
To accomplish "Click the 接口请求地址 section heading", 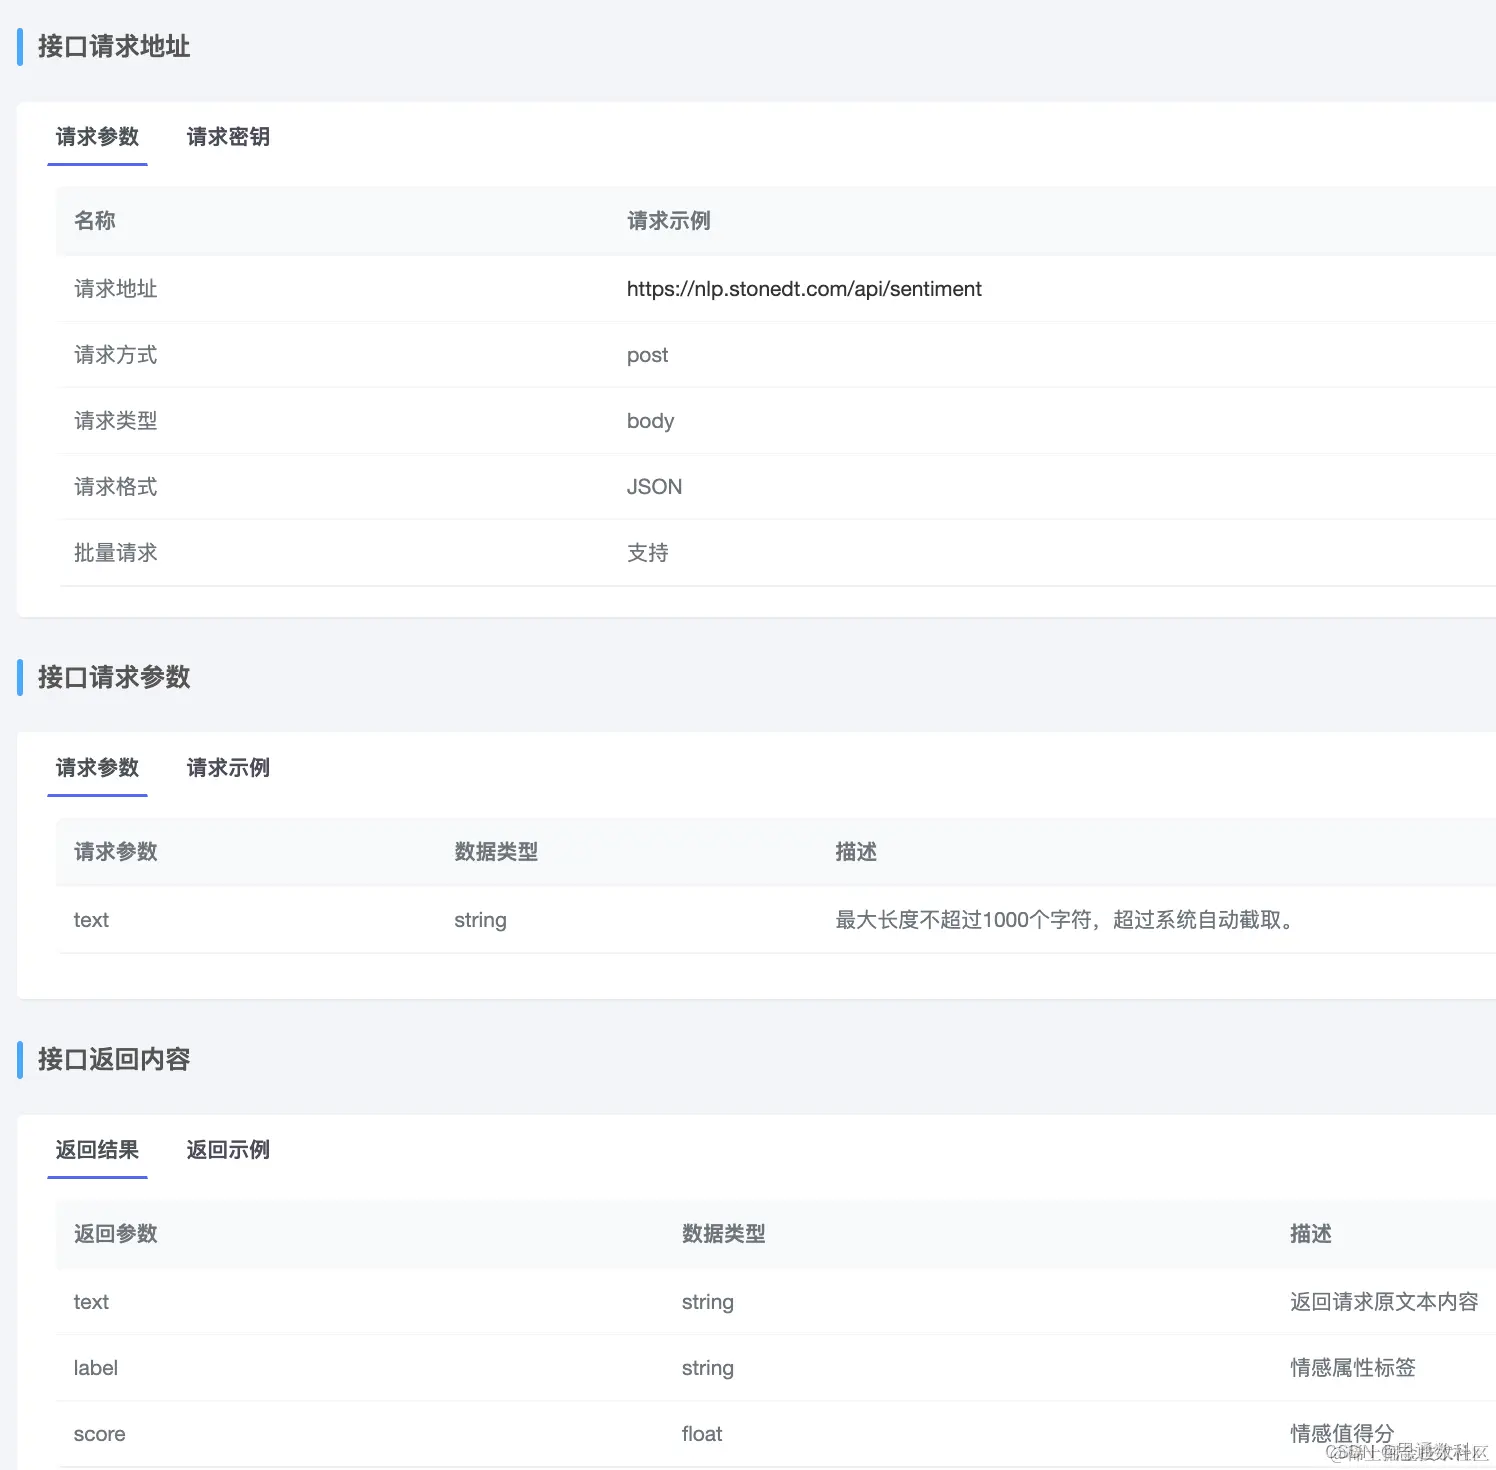I will 114,47.
